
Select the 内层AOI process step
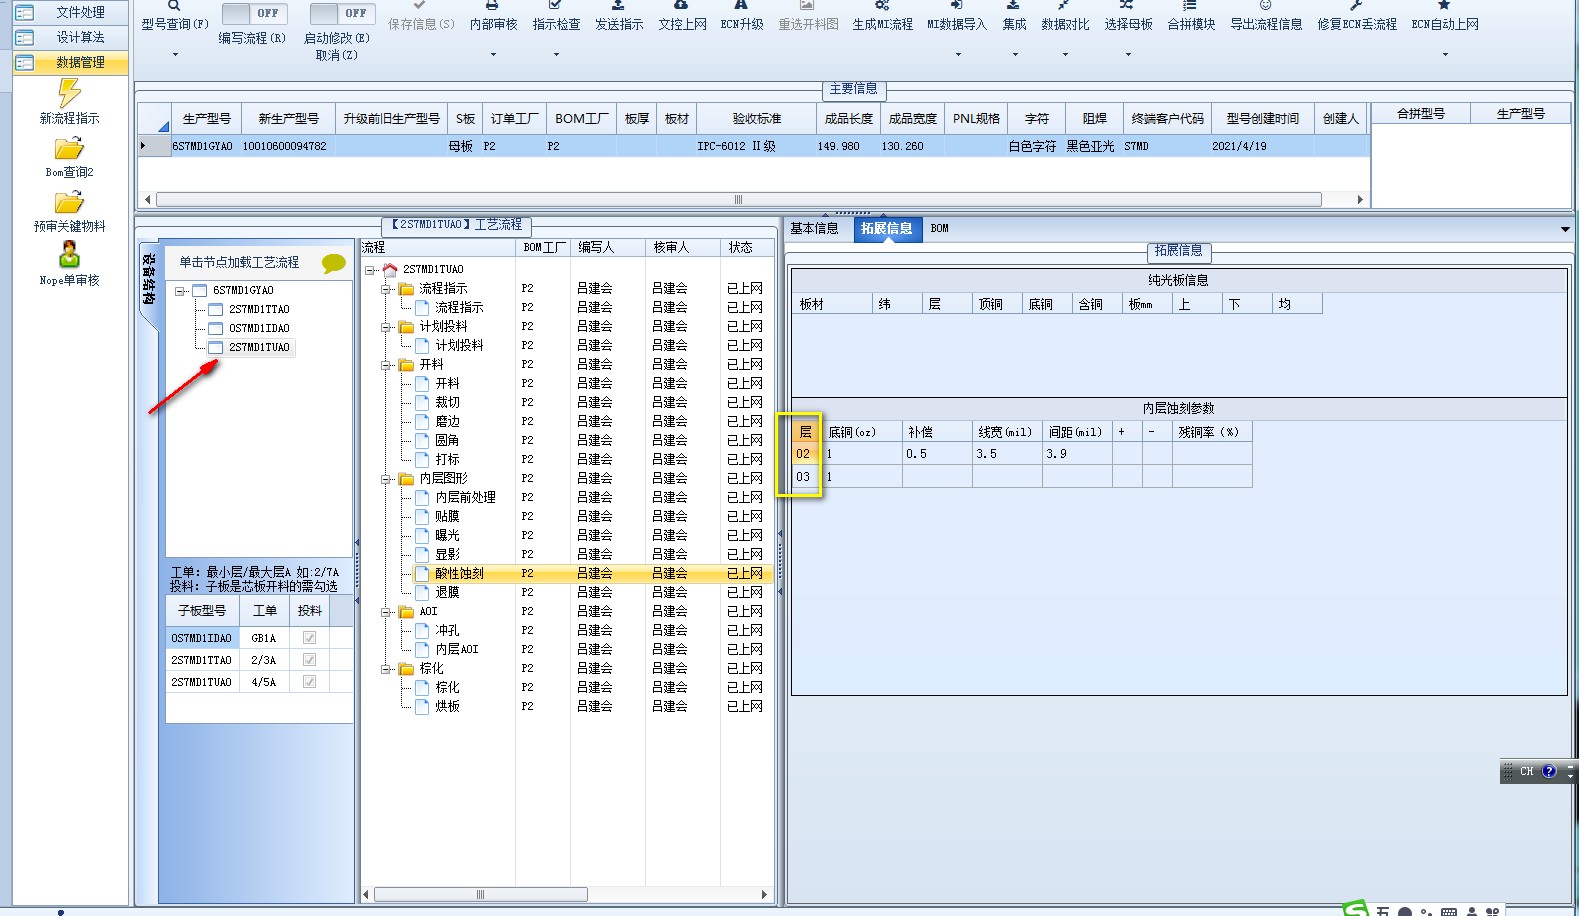(x=456, y=649)
